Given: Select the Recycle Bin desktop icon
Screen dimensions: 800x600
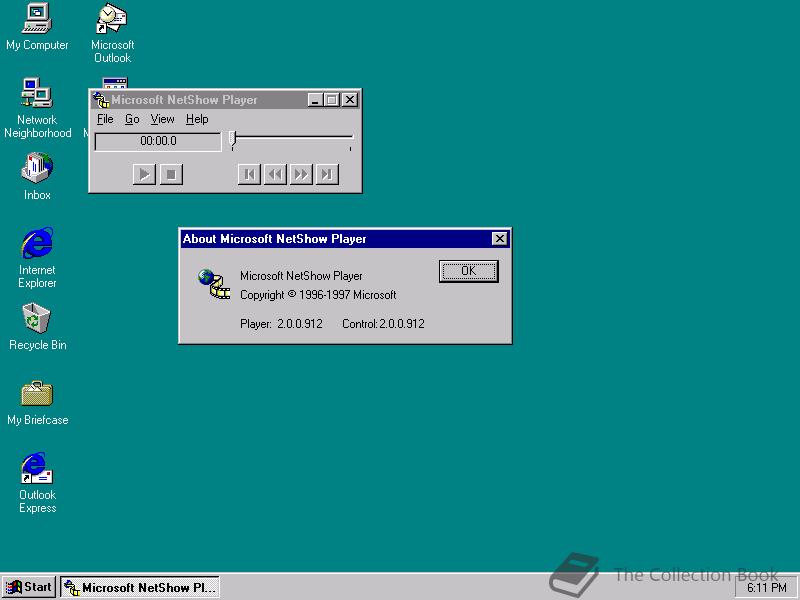Looking at the screenshot, I should (x=37, y=327).
